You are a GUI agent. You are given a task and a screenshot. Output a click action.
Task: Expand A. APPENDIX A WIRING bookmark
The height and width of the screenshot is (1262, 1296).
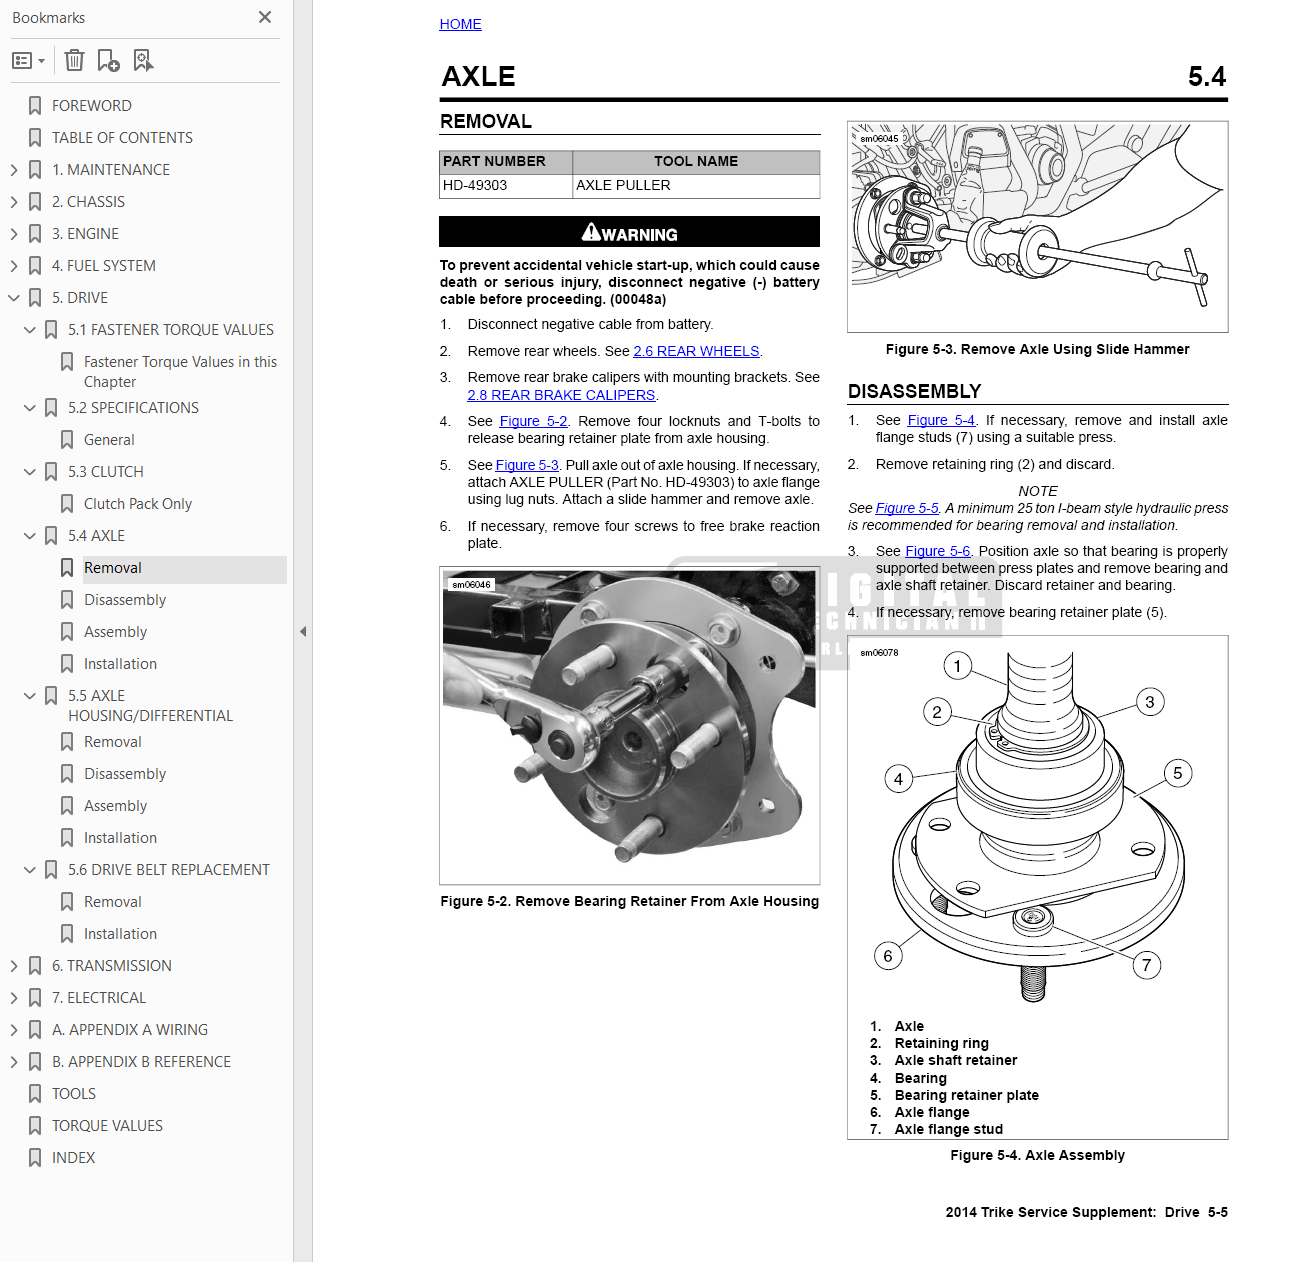[x=14, y=1030]
